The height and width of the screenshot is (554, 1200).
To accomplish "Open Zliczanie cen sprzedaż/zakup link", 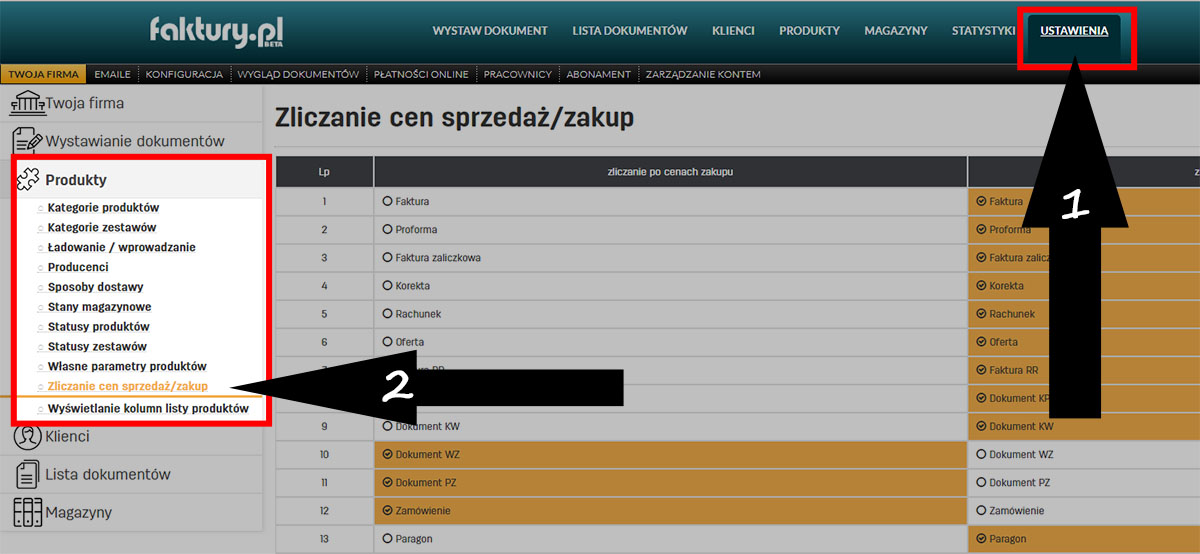I will [x=127, y=386].
